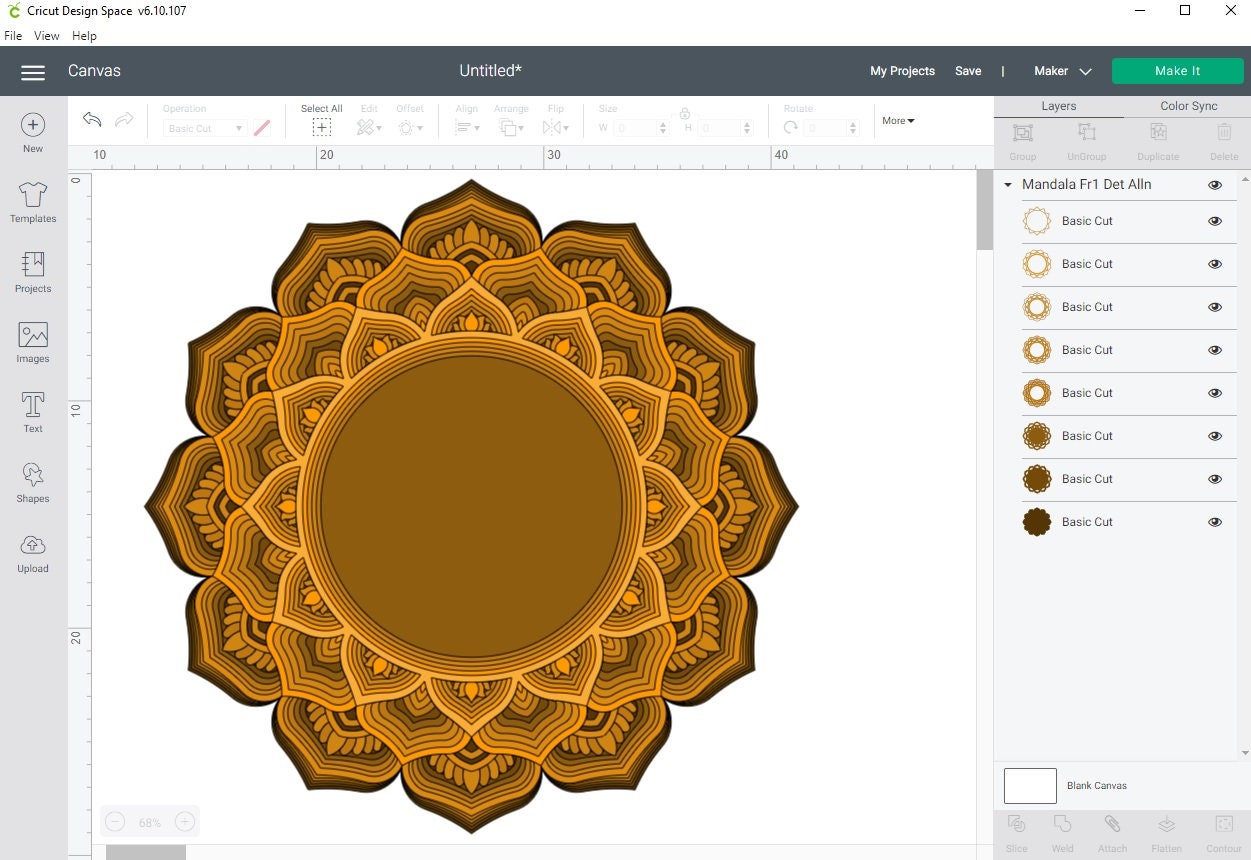This screenshot has width=1251, height=860.
Task: Toggle visibility of the darkest Basic Cut layer
Action: pyautogui.click(x=1215, y=521)
